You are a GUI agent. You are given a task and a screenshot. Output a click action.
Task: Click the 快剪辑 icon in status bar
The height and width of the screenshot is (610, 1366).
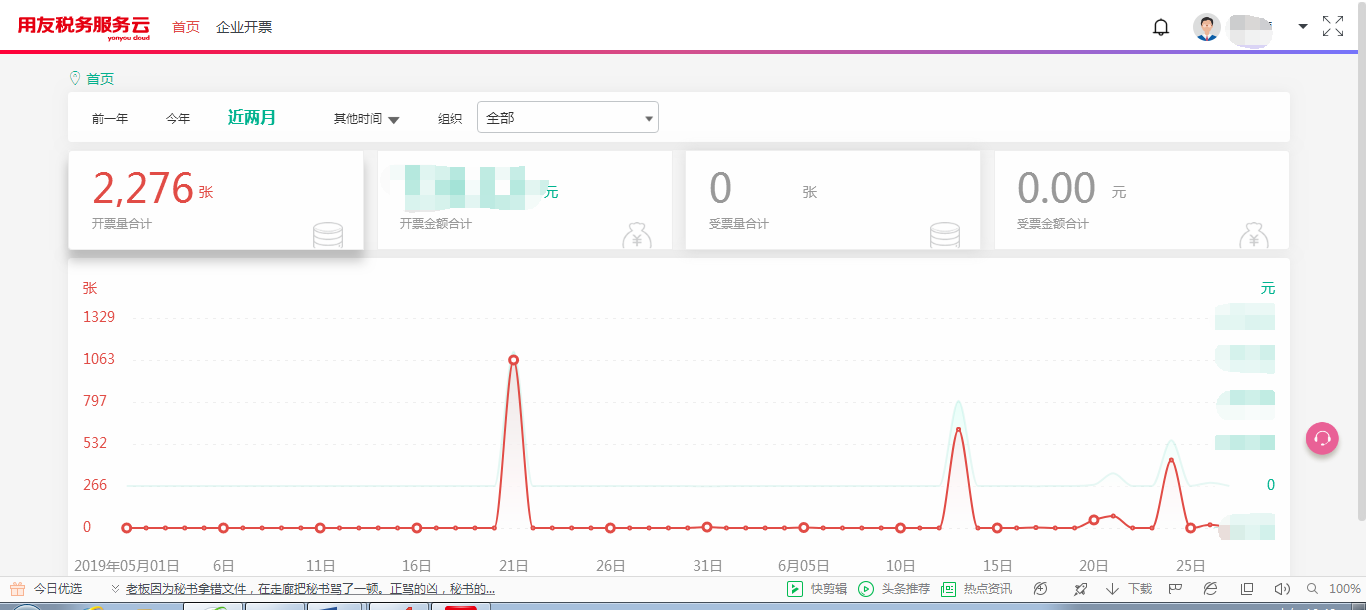point(795,589)
